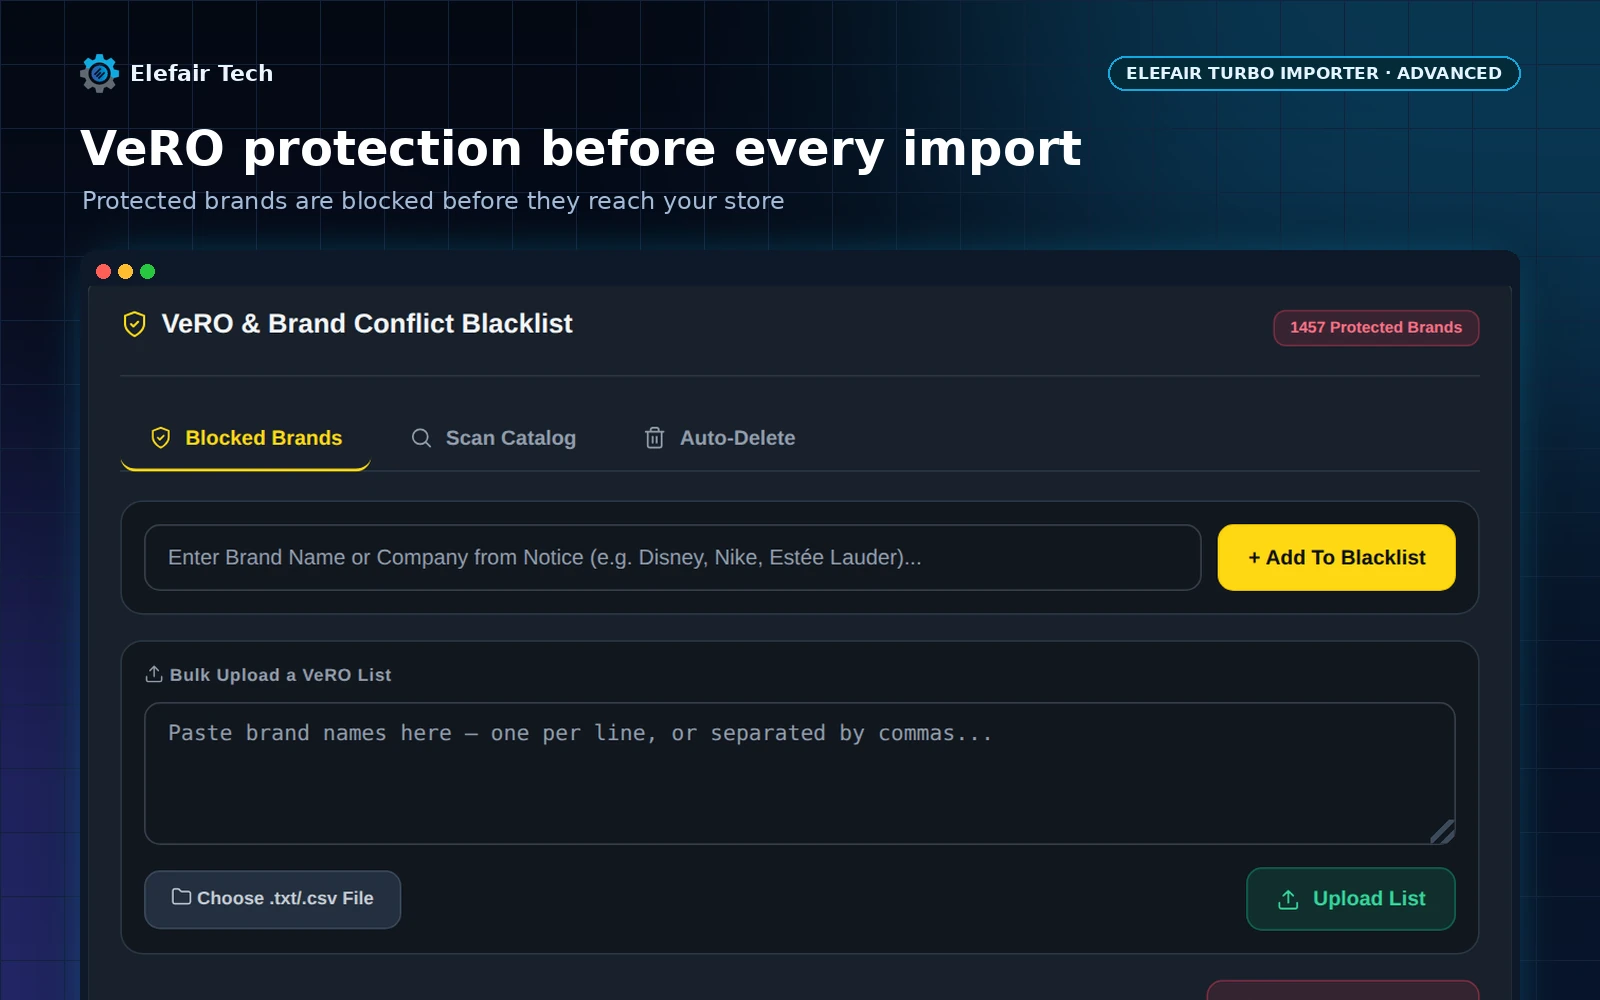This screenshot has height=1000, width=1600.
Task: Click the upload icon beside Bulk Upload a VeRO List
Action: pos(154,674)
